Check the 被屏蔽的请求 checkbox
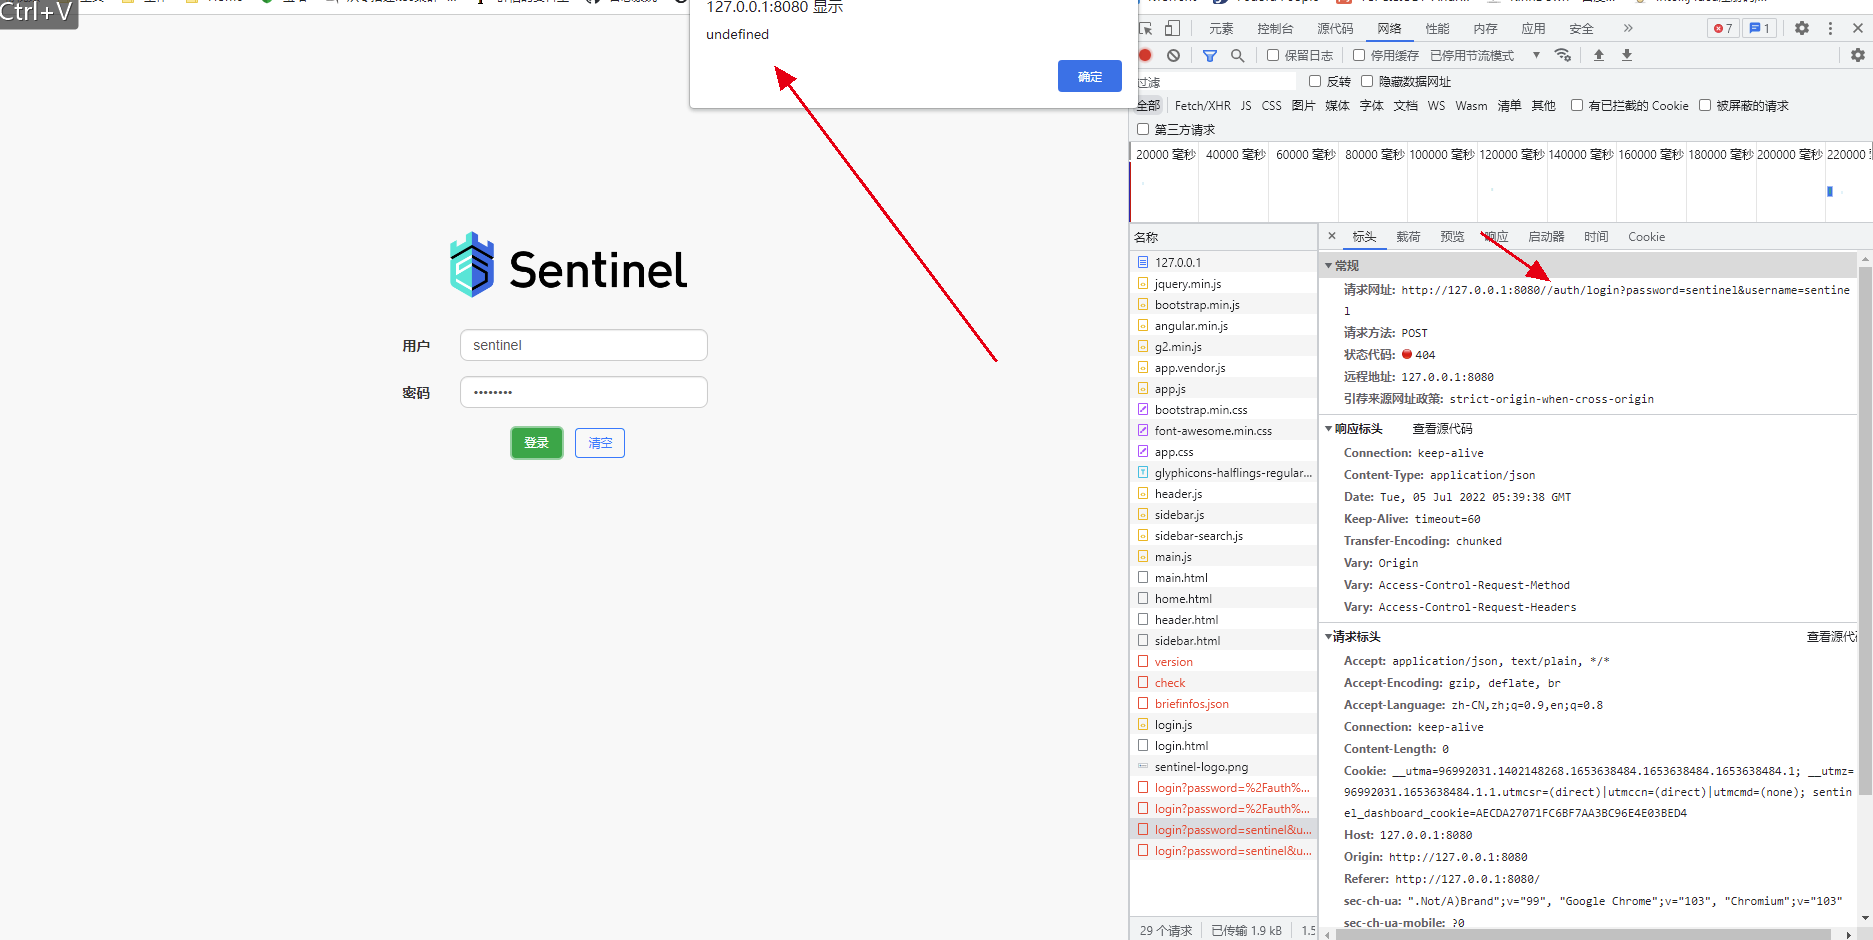This screenshot has height=940, width=1873. (x=1705, y=105)
